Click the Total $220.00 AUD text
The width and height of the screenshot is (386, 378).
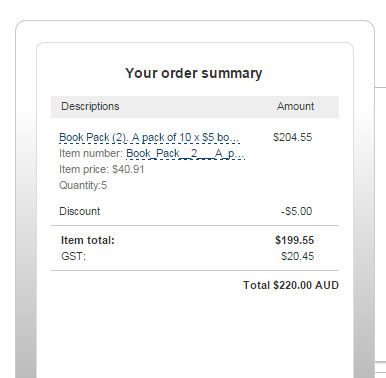[291, 285]
